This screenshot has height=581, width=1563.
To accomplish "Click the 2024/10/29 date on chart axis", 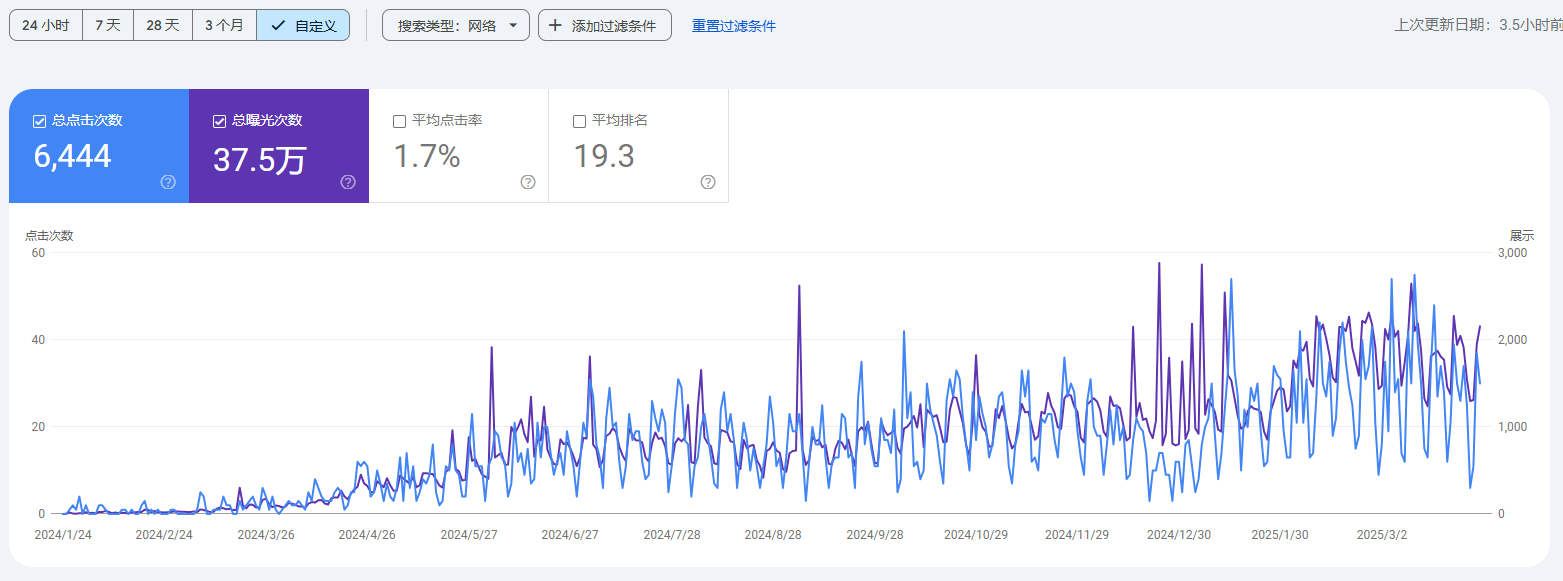I will [976, 534].
